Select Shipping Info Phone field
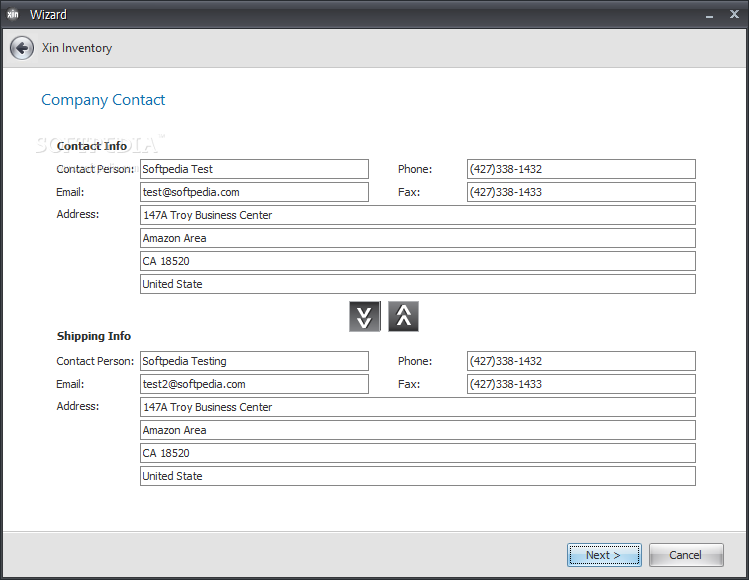Viewport: 749px width, 580px height. point(581,361)
